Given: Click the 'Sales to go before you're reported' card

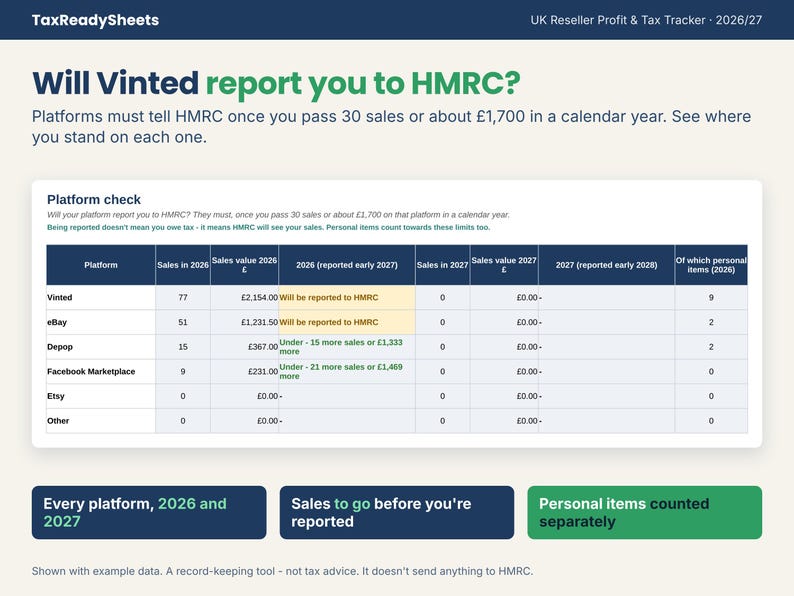Looking at the screenshot, I should (396, 512).
